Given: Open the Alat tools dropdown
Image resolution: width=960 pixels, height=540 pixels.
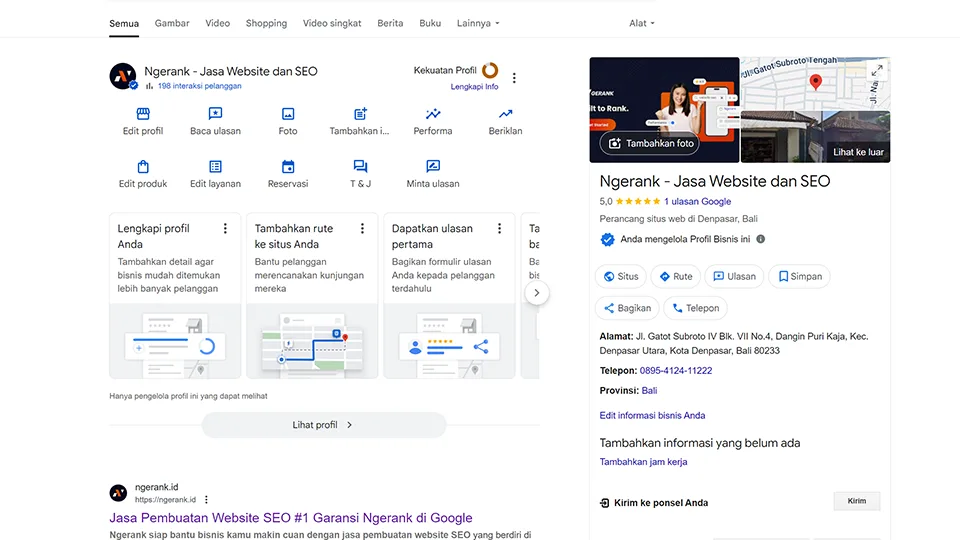Looking at the screenshot, I should click(x=642, y=23).
